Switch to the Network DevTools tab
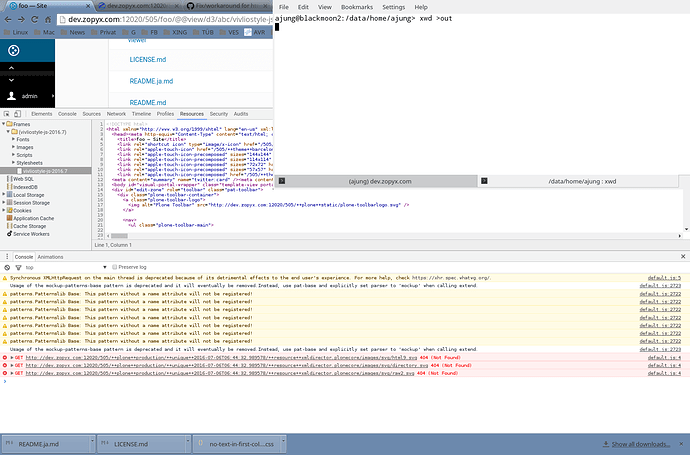 (116, 114)
